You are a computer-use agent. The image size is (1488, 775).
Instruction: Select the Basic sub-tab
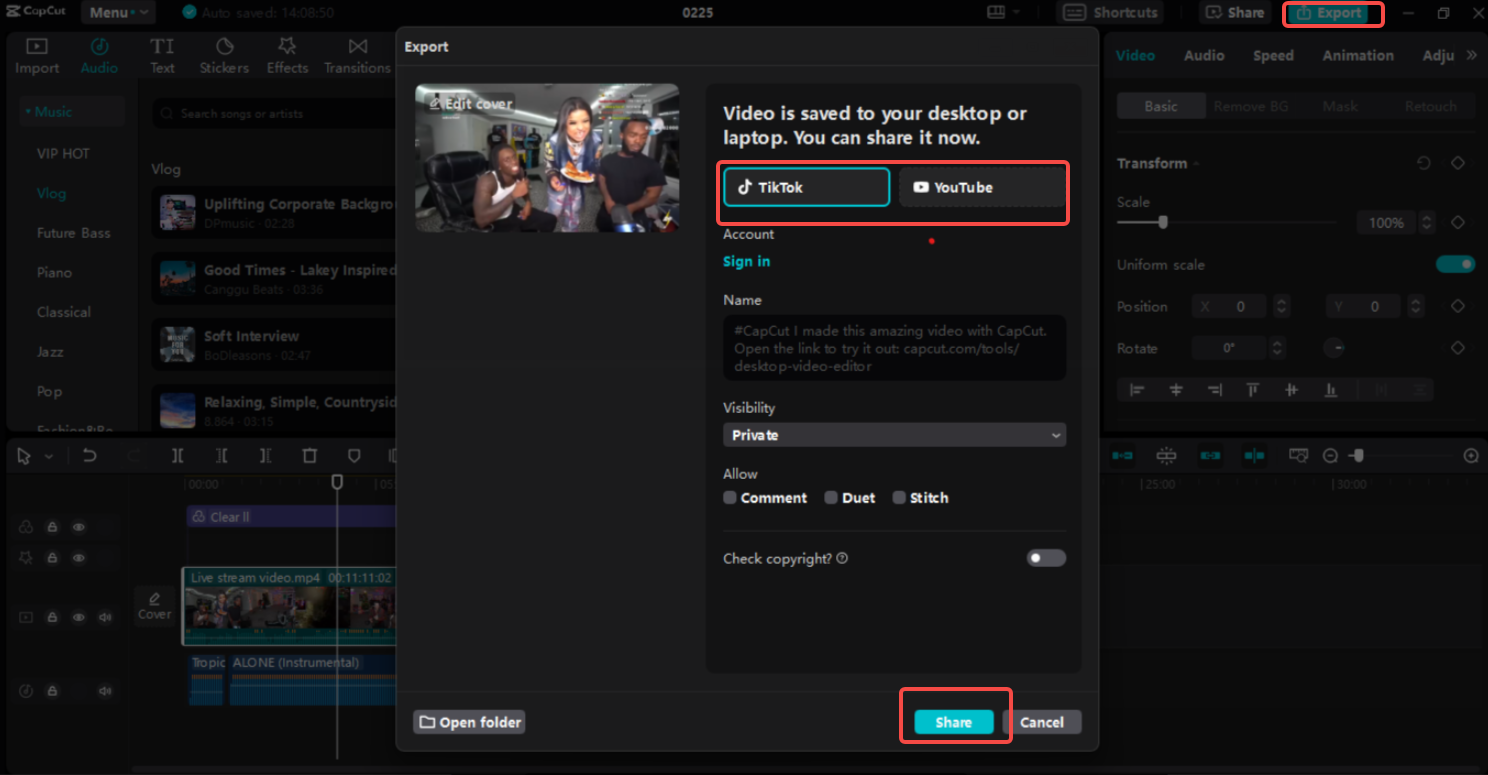coord(1161,106)
